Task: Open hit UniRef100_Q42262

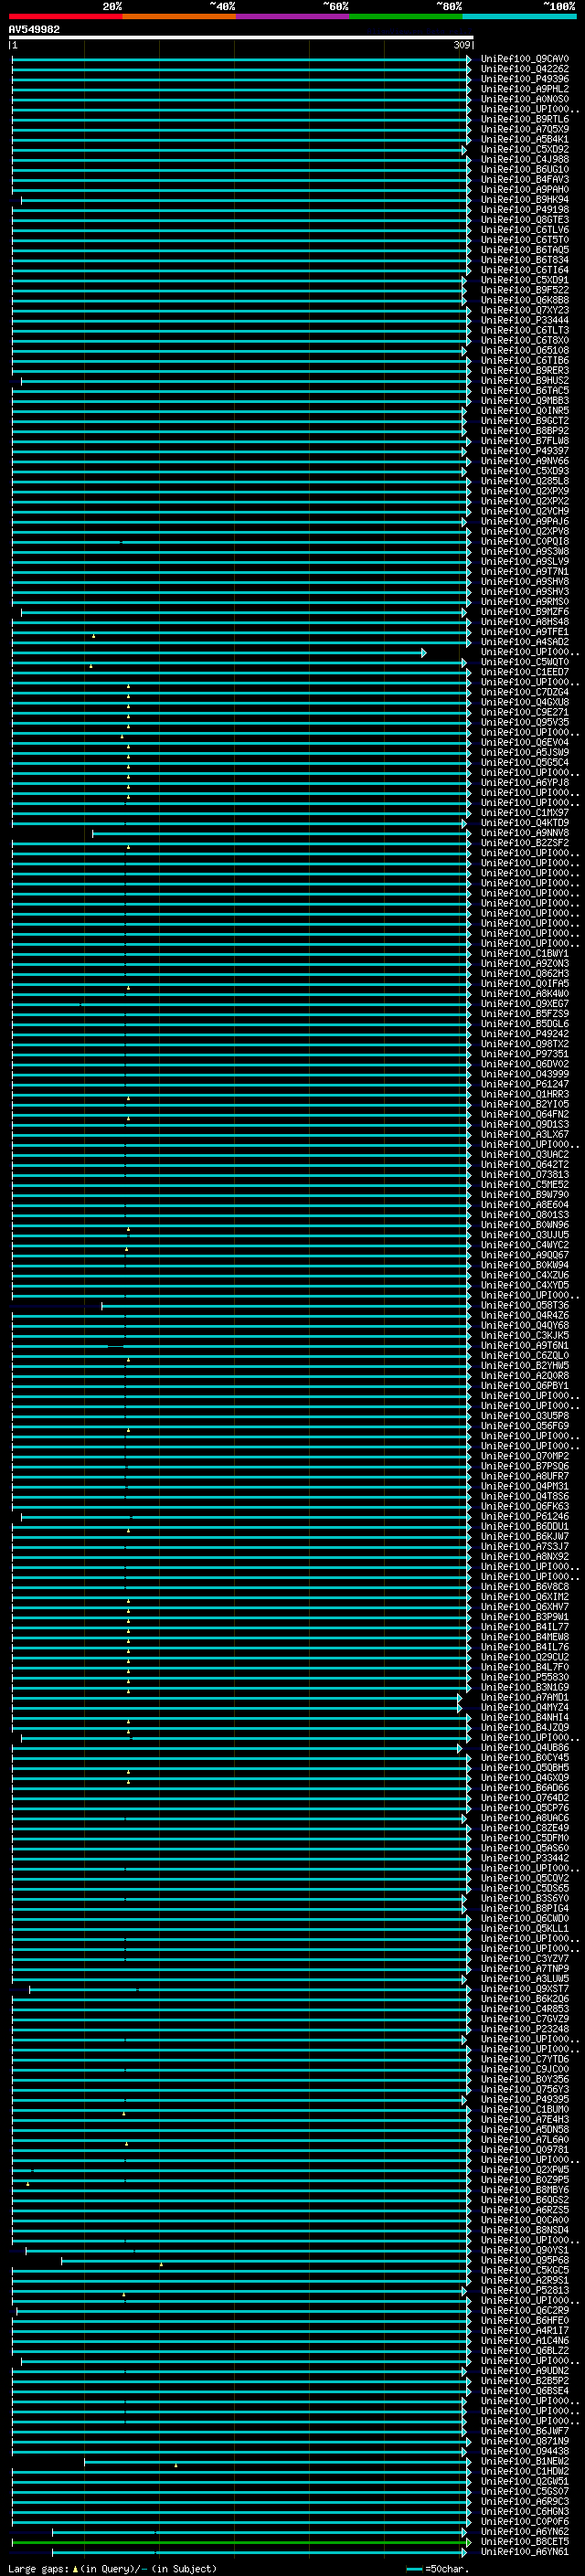Action: point(525,69)
